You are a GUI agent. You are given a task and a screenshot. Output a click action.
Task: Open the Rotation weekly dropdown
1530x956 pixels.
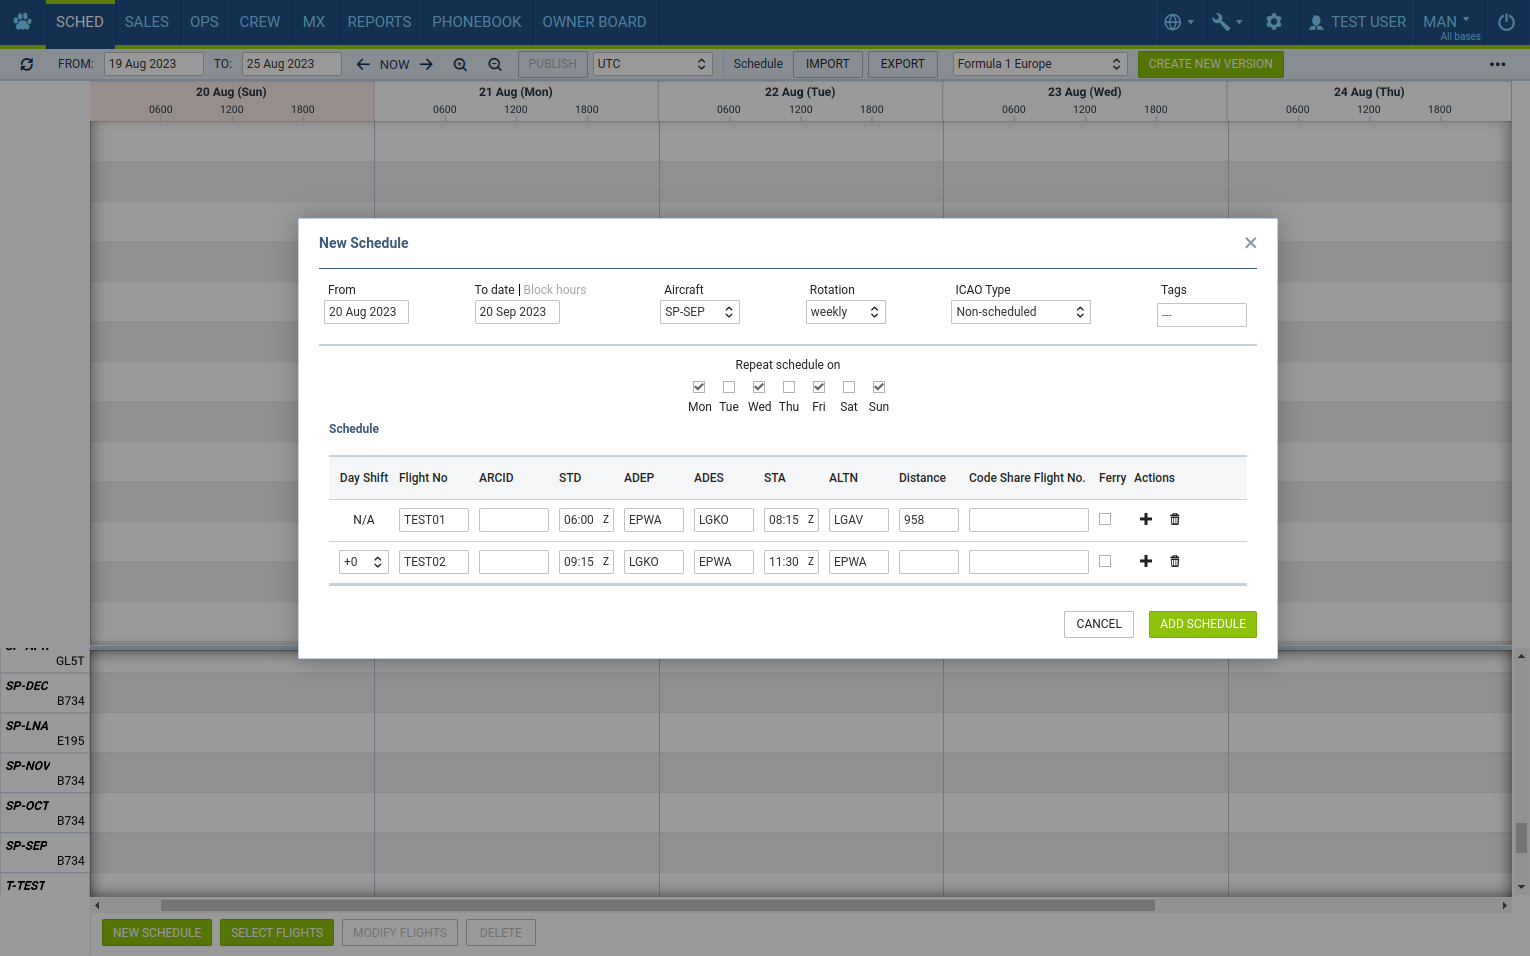point(845,311)
